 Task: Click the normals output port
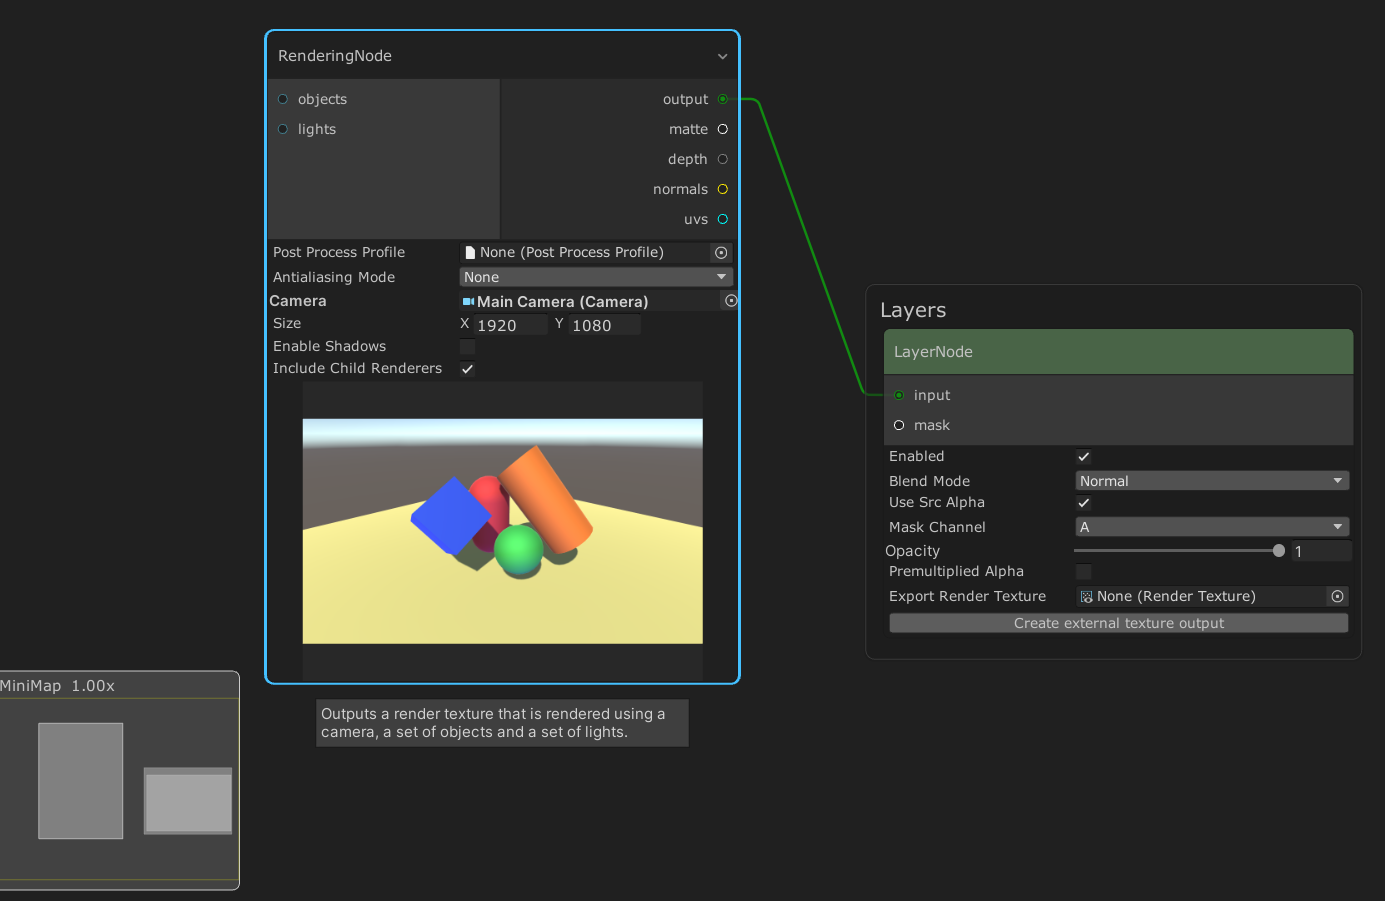coord(722,189)
